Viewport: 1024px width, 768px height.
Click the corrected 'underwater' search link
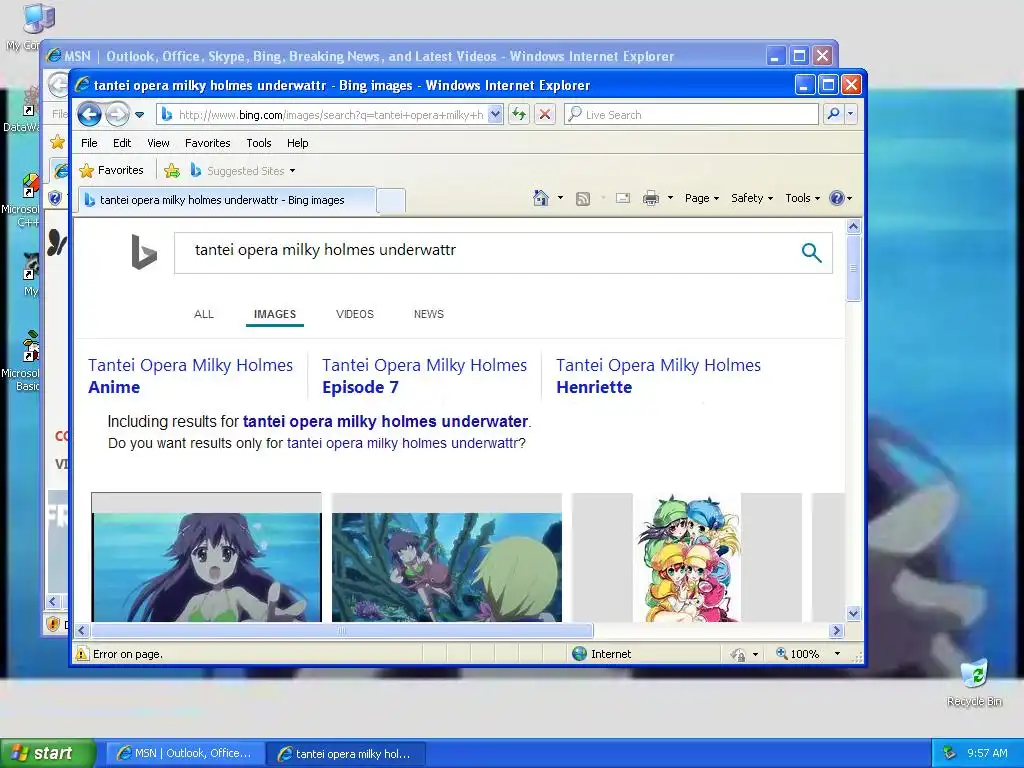click(385, 422)
